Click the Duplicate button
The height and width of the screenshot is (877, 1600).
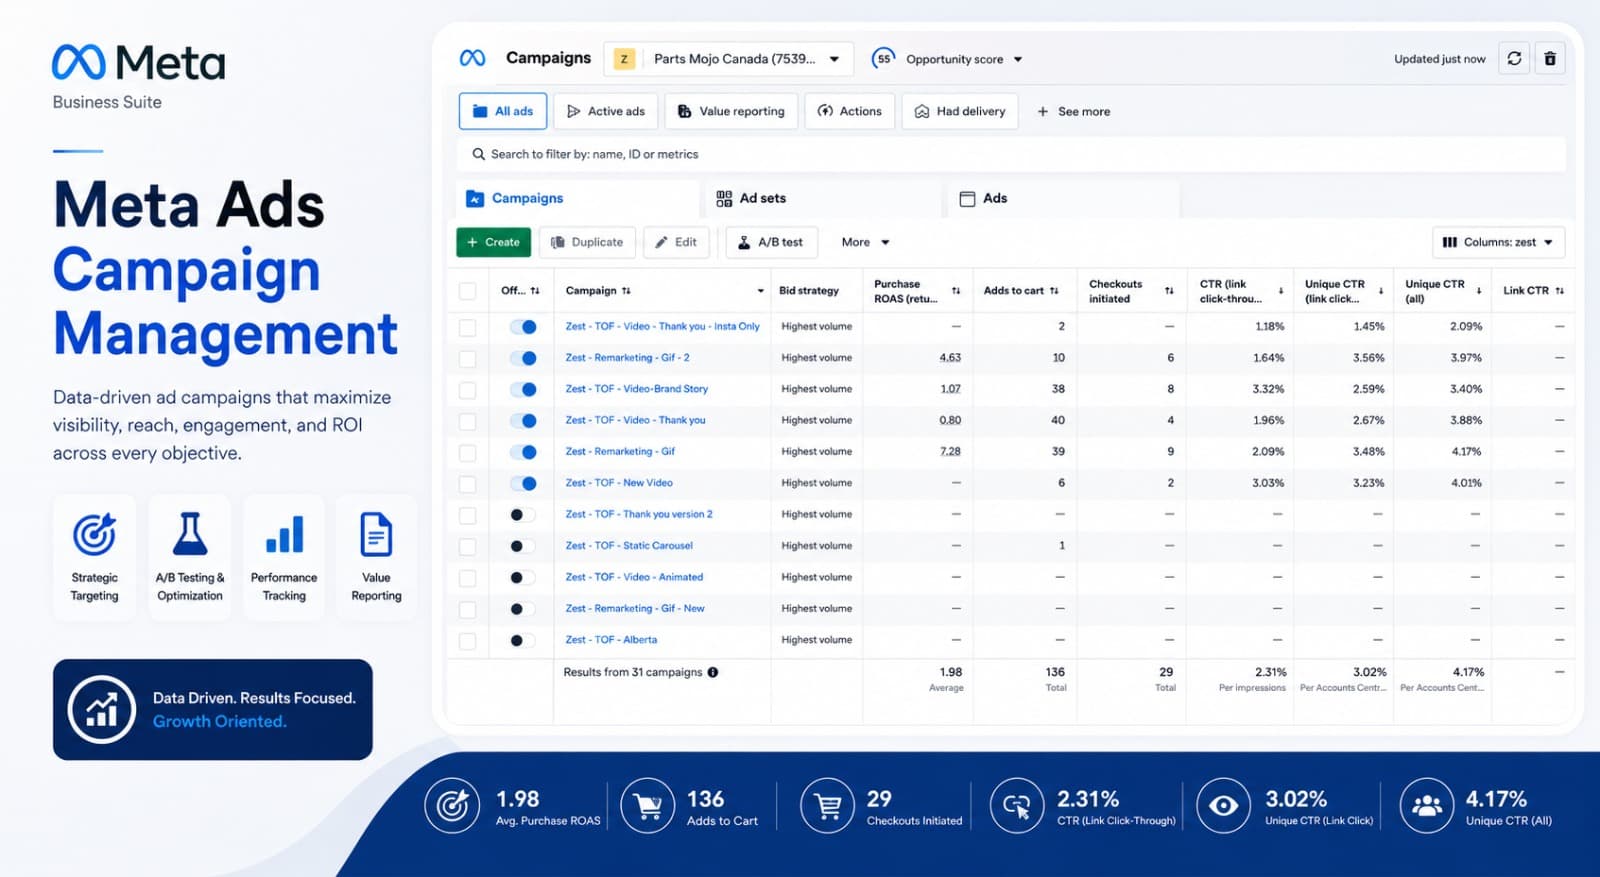pos(587,242)
